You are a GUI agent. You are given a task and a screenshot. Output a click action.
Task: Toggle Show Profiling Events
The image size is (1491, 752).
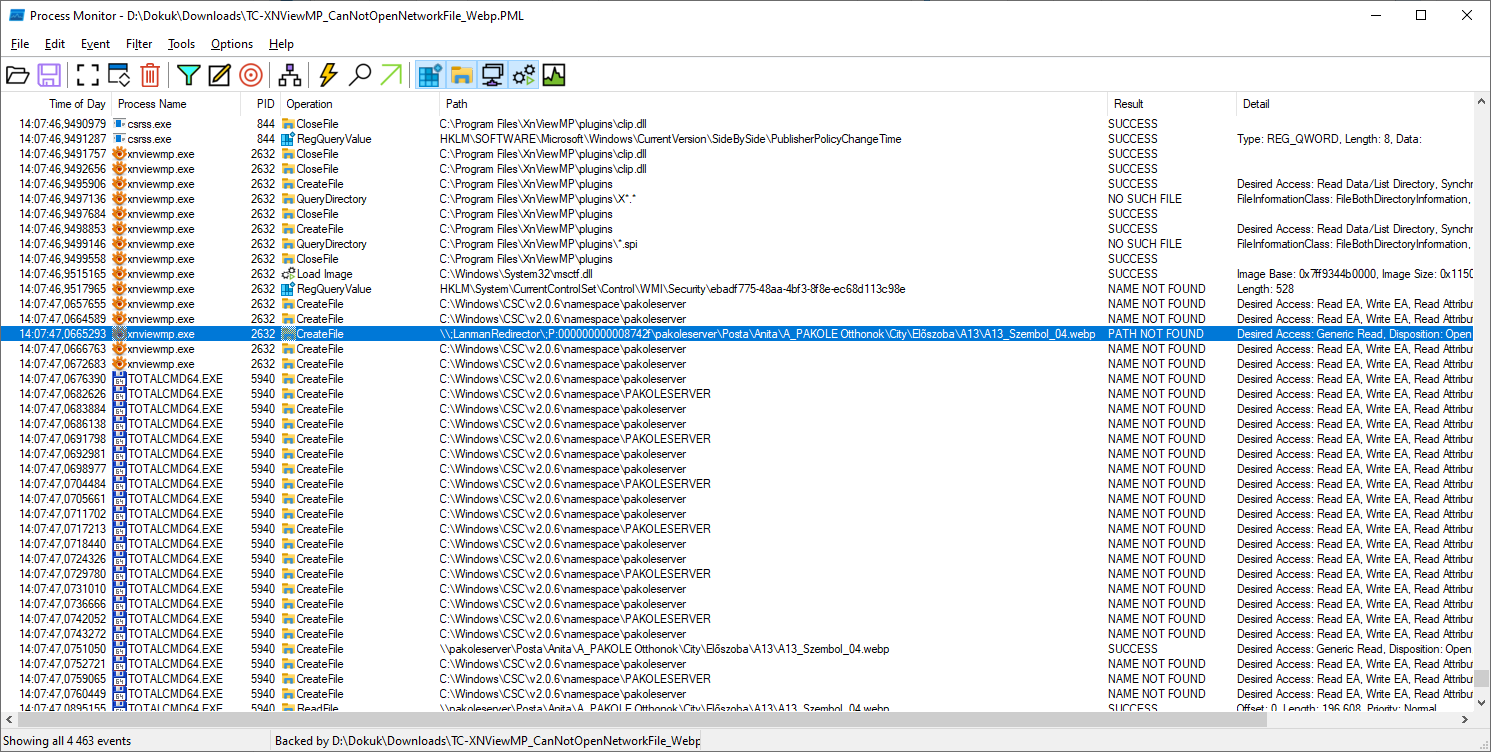coord(554,75)
